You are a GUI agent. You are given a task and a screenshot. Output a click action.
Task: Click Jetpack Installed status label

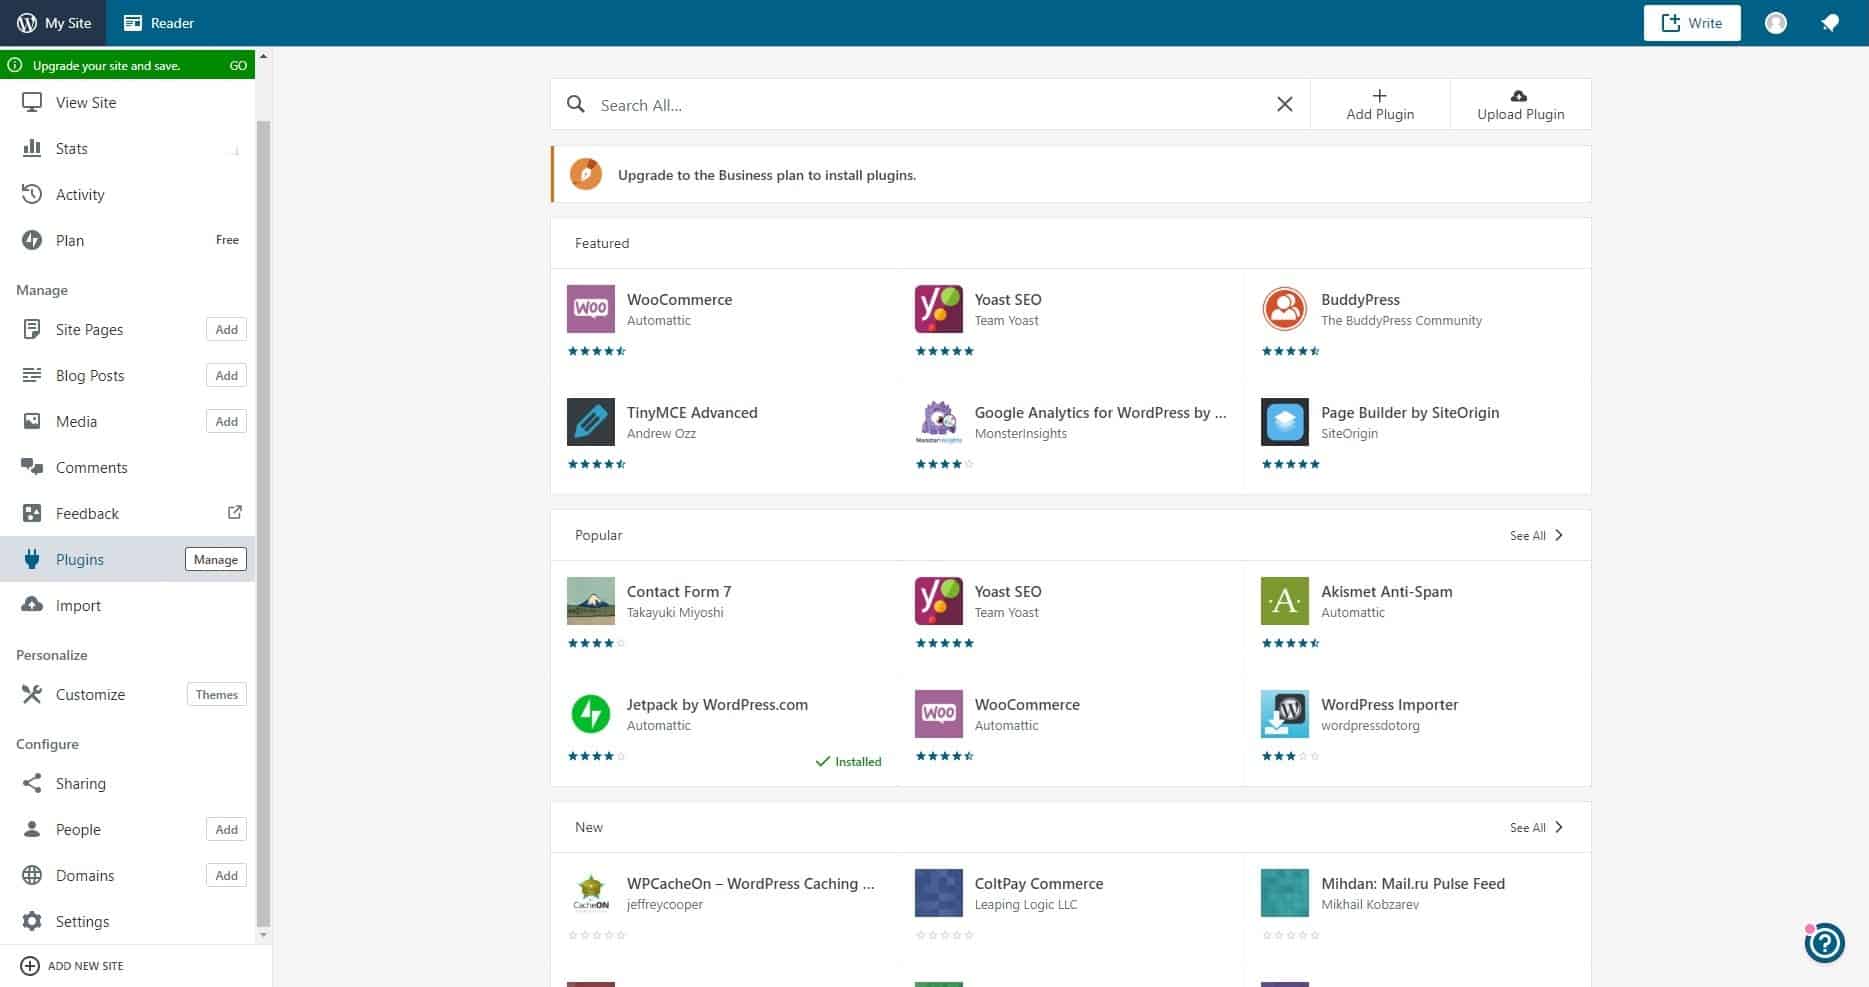pyautogui.click(x=848, y=762)
